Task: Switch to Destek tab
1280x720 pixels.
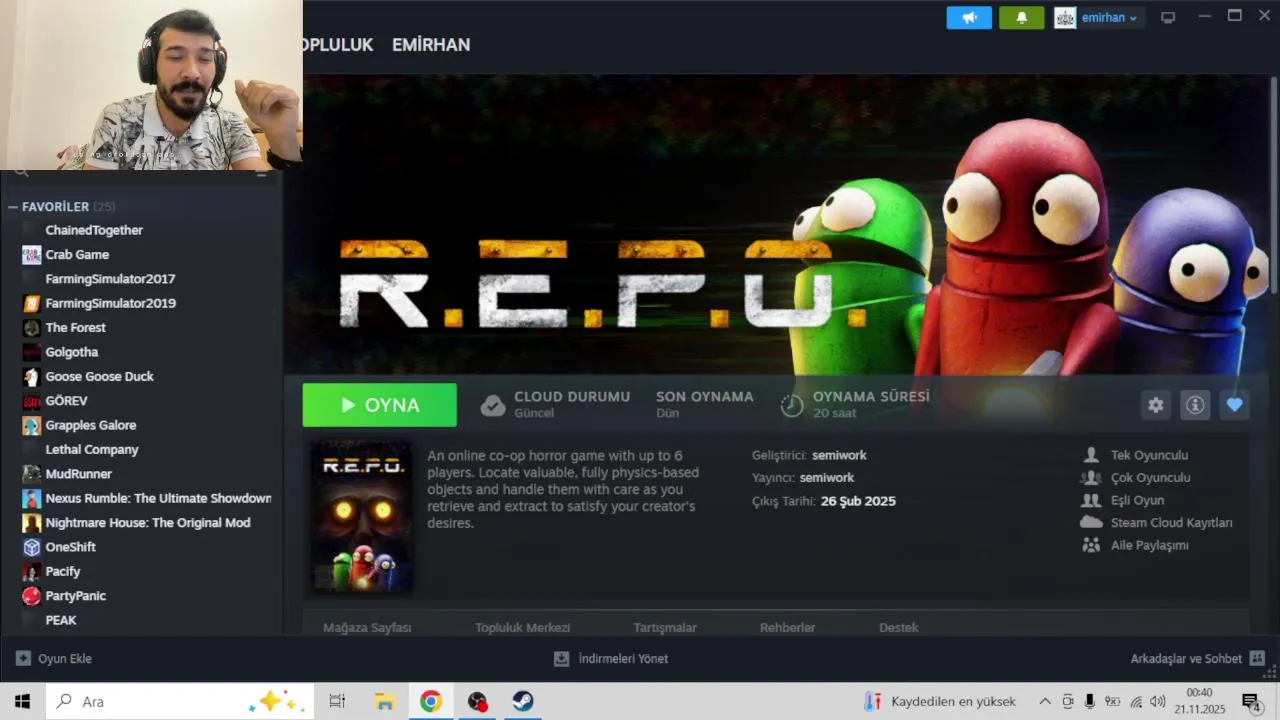Action: 898,627
